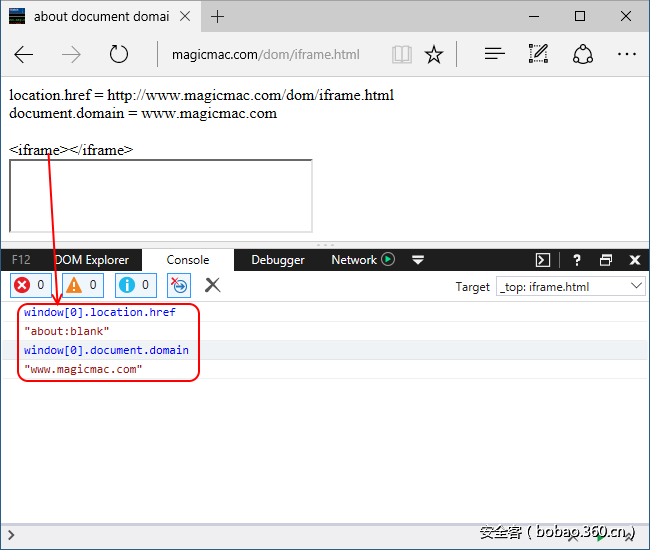Switch to the DOM Explorer tab
Image resolution: width=650 pixels, height=550 pixels.
91,260
